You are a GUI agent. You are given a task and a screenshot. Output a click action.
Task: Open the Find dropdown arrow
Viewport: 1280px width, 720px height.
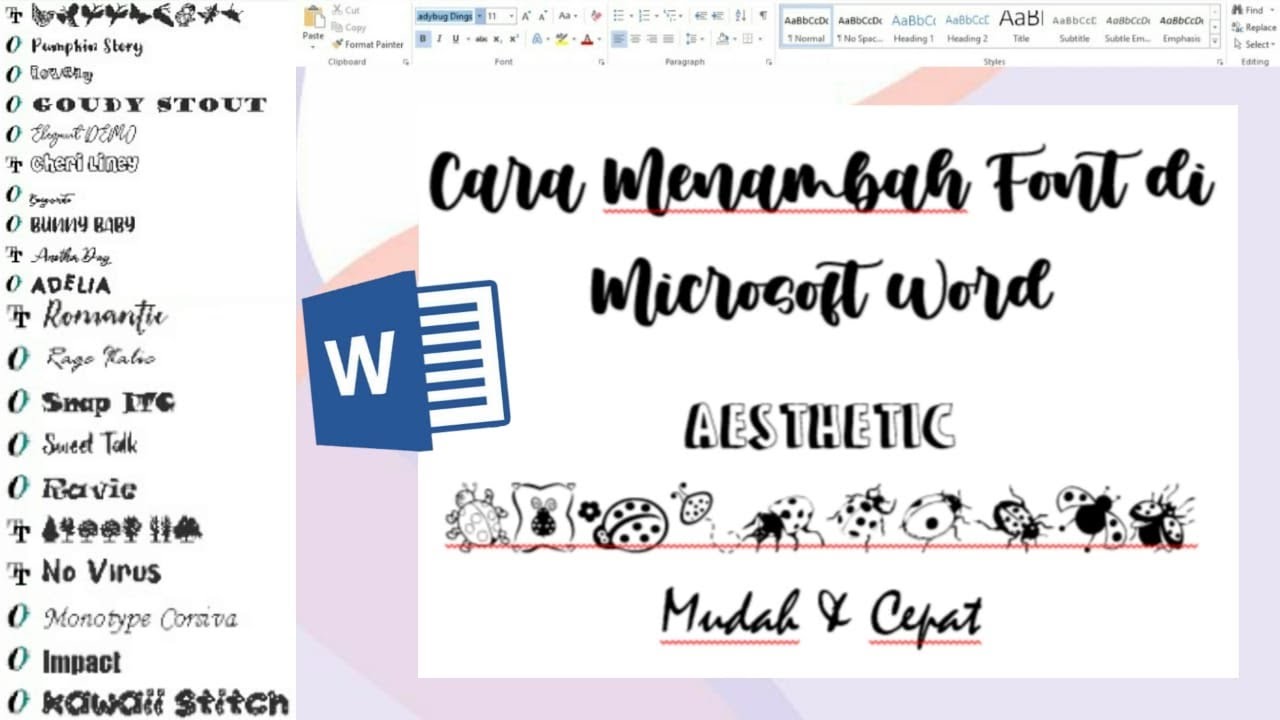click(x=1270, y=10)
